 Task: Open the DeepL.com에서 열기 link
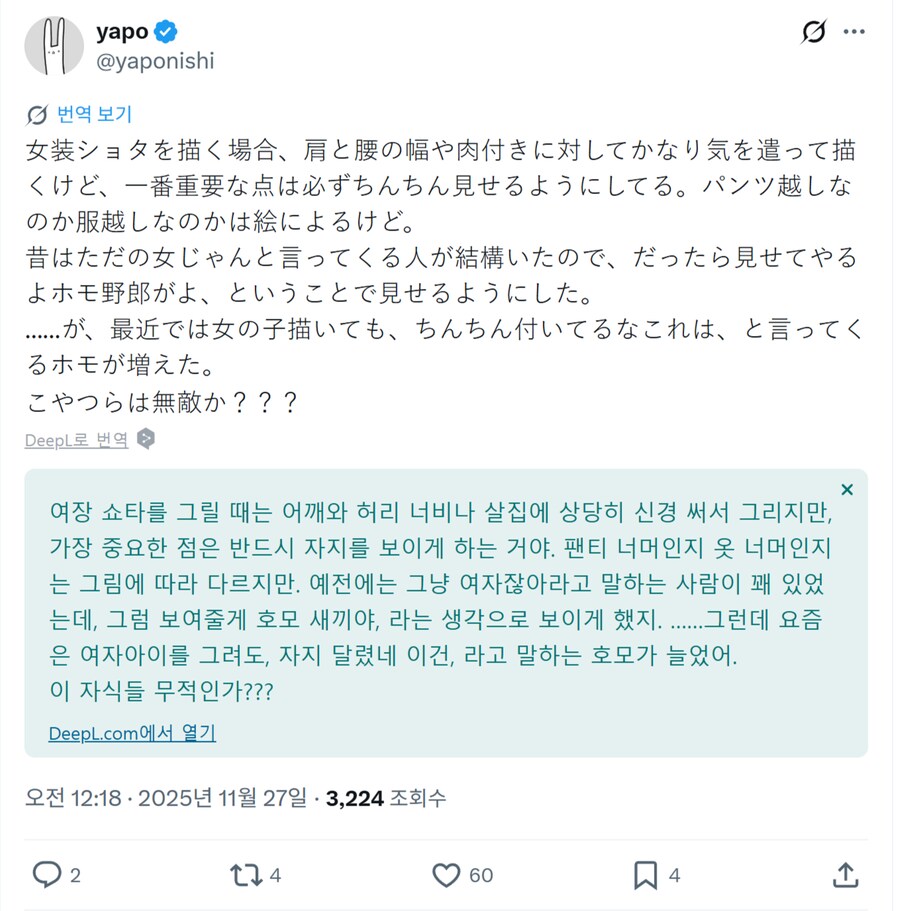point(130,734)
